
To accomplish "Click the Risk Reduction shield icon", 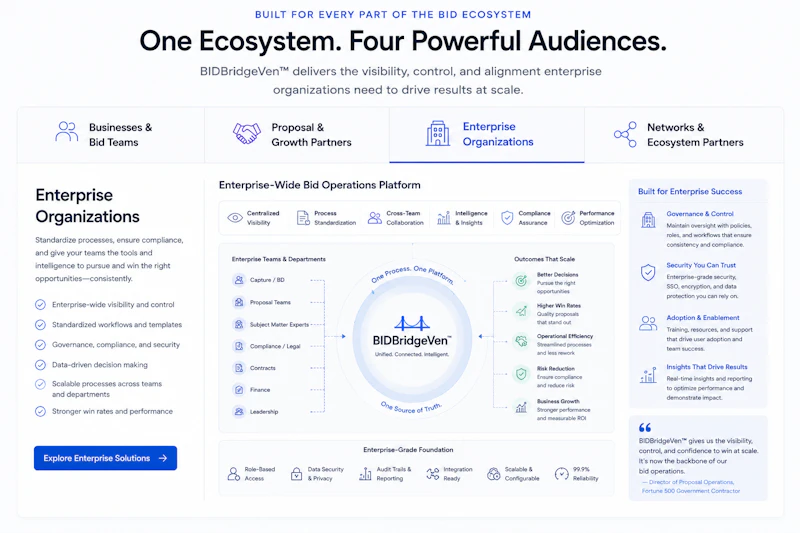I will coord(521,374).
